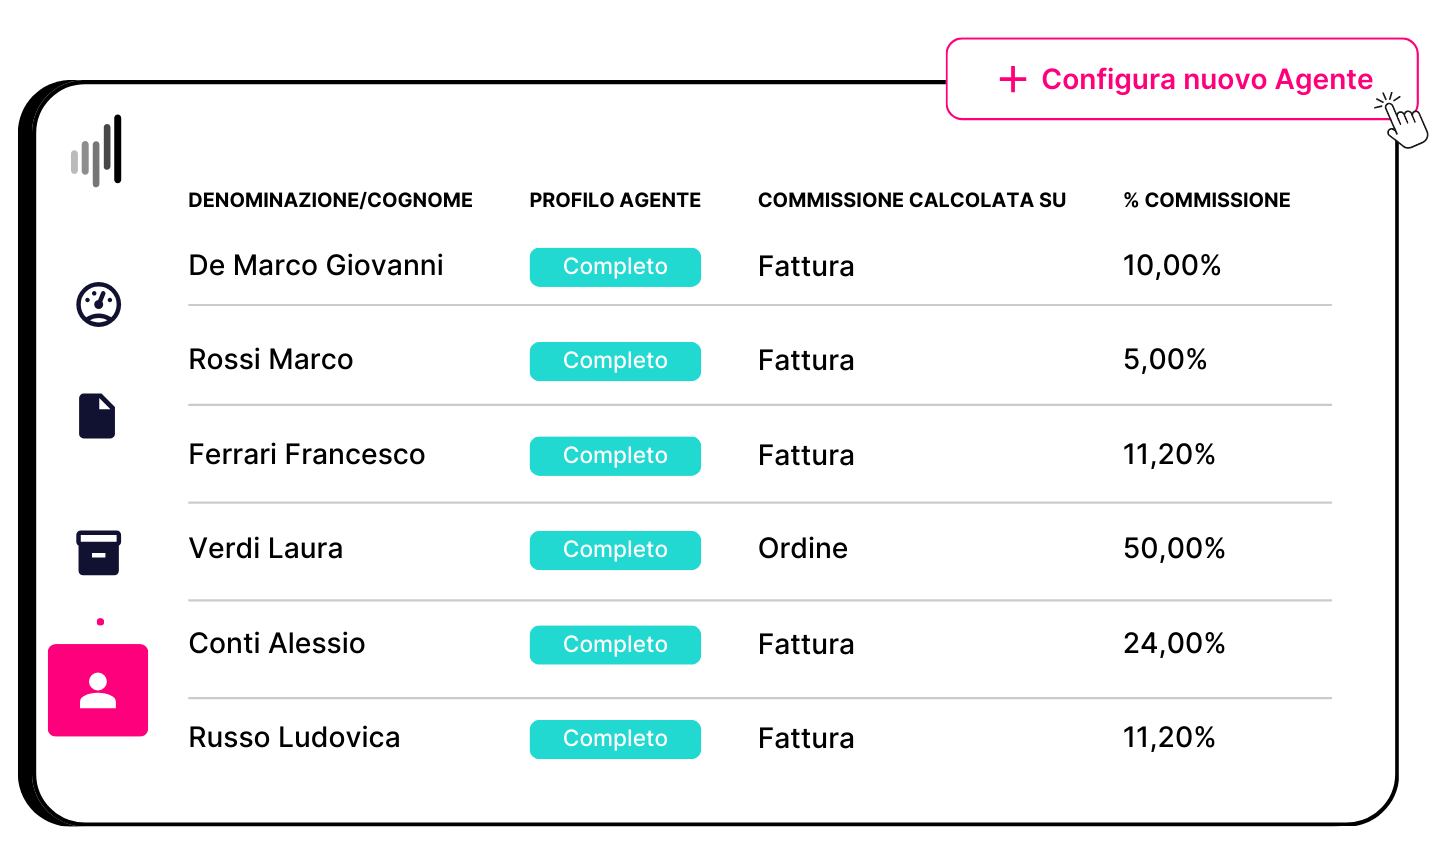Click the plus icon beside Configura nuovo Agente

tap(1012, 79)
